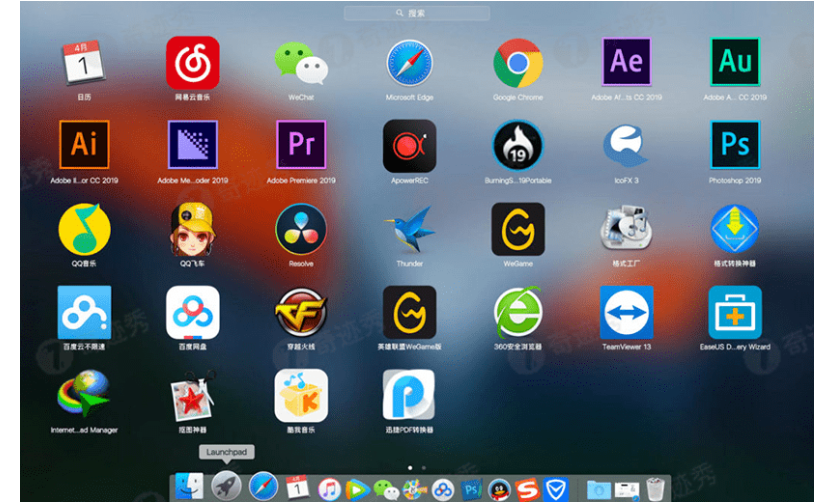Open the ApowerREC recorder app
The image size is (822, 504).
click(x=409, y=146)
